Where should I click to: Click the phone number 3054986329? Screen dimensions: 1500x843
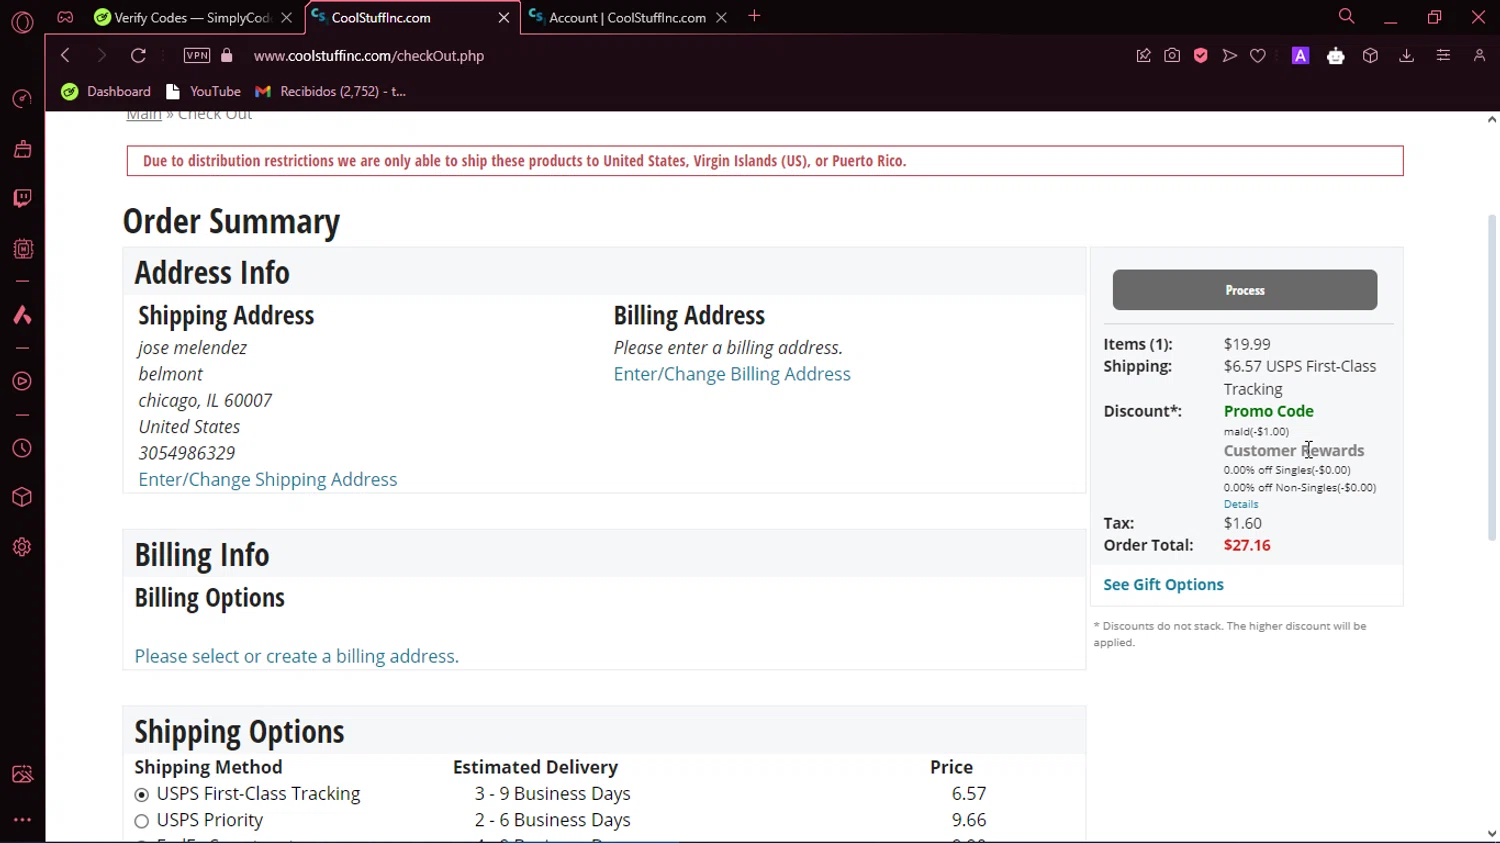[x=187, y=453]
